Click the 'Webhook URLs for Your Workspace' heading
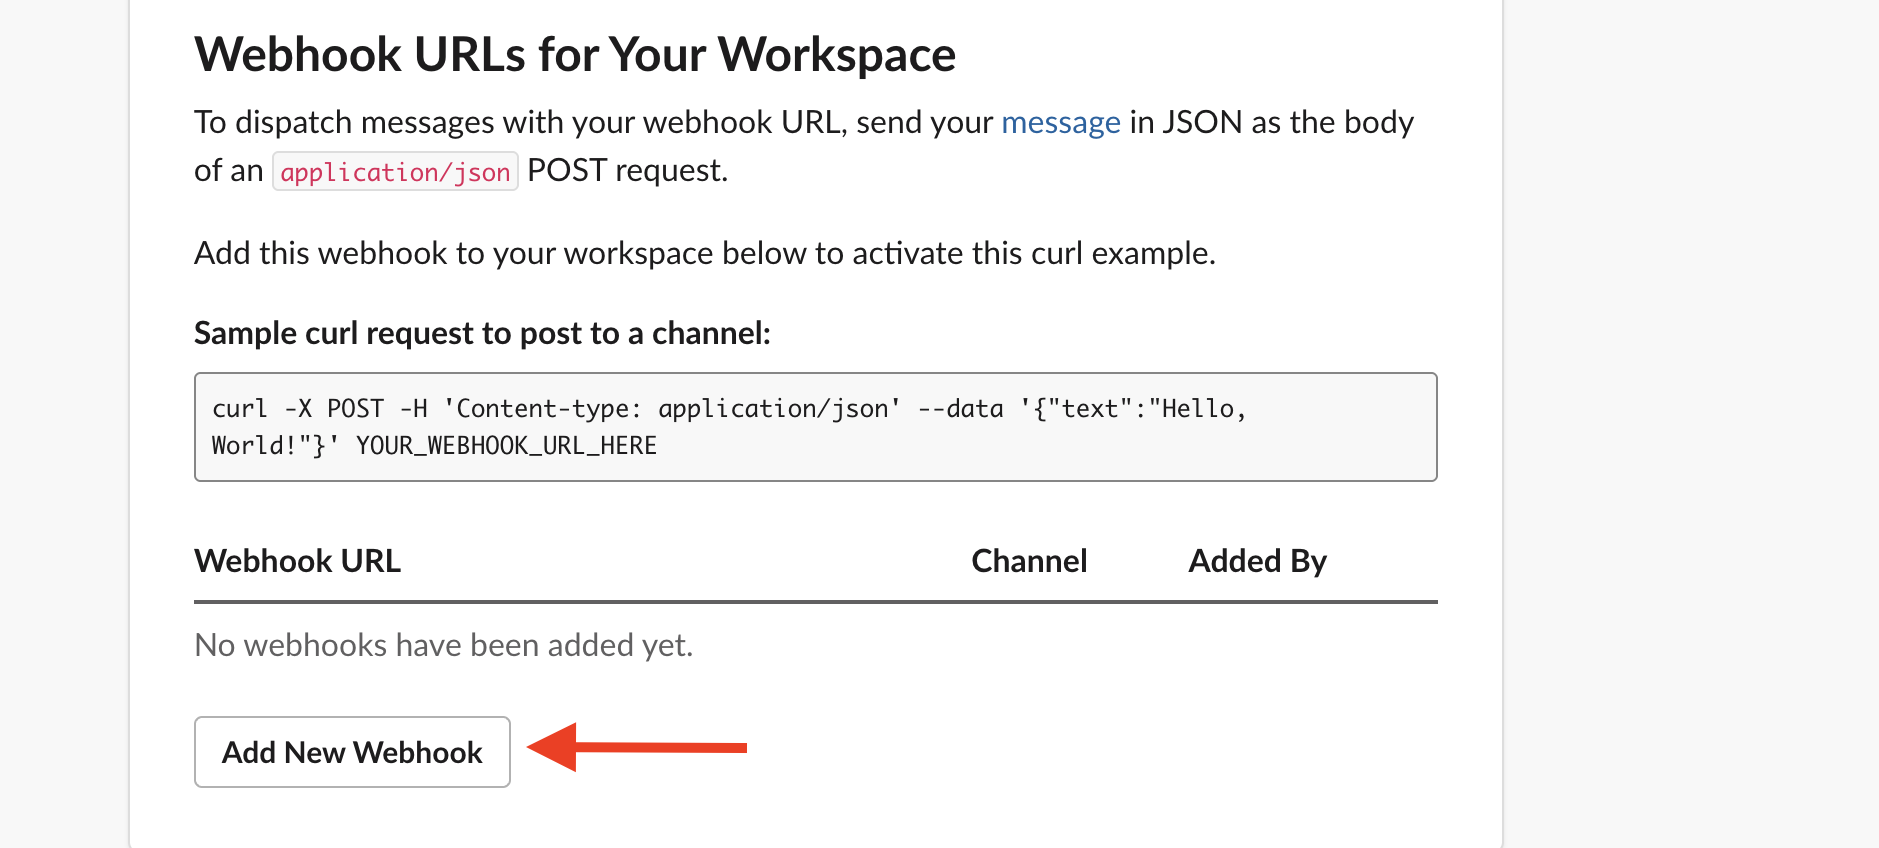 [575, 55]
